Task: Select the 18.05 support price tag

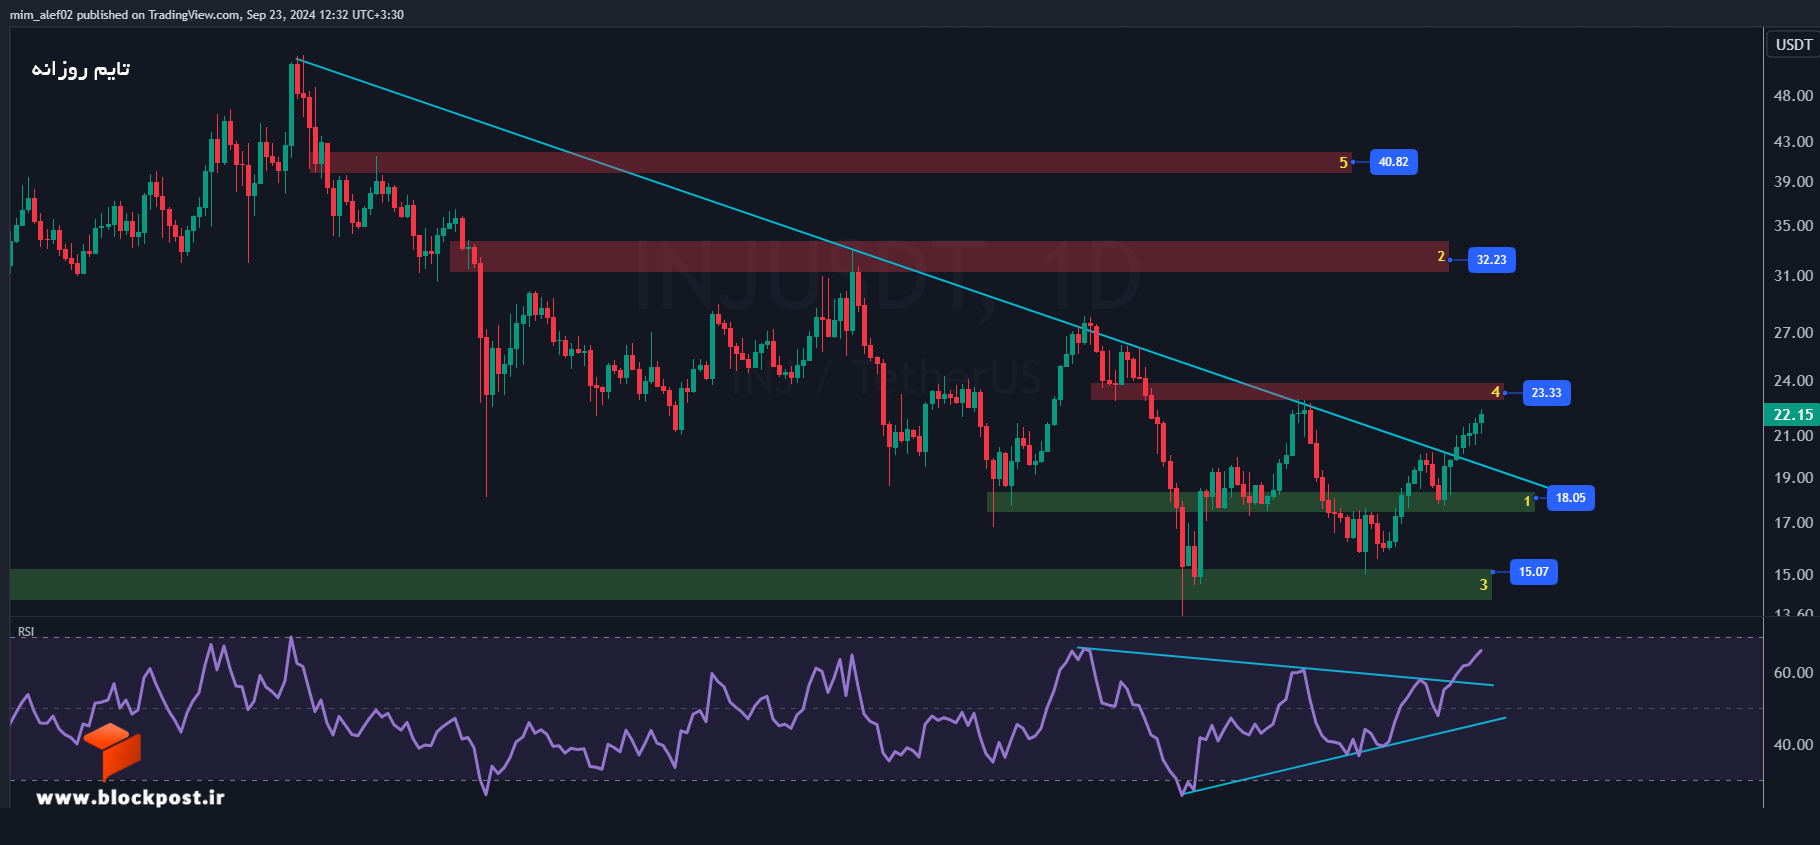Action: pos(1570,498)
